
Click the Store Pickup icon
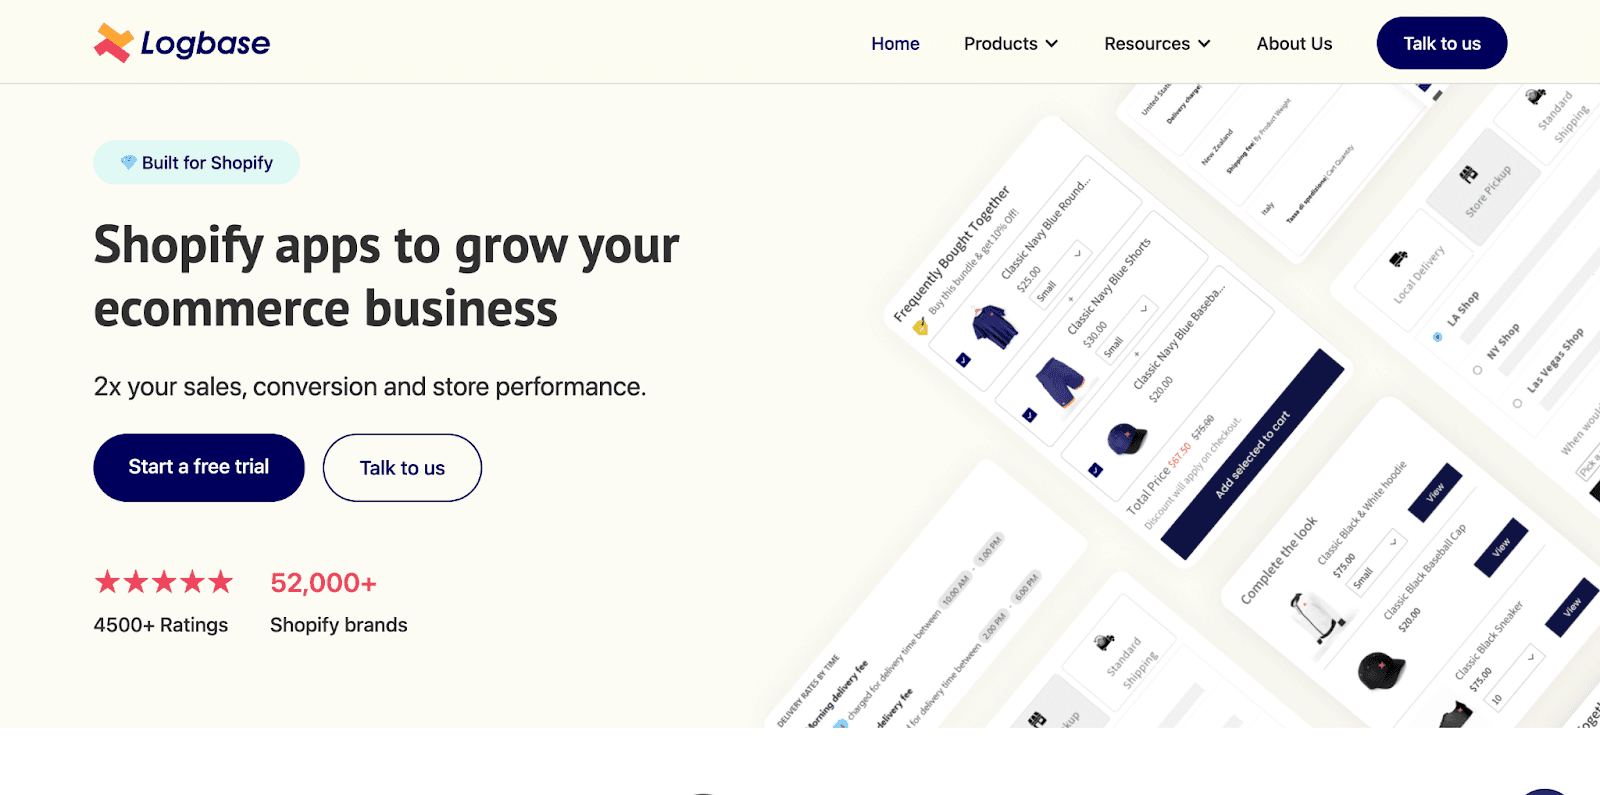tap(1468, 175)
